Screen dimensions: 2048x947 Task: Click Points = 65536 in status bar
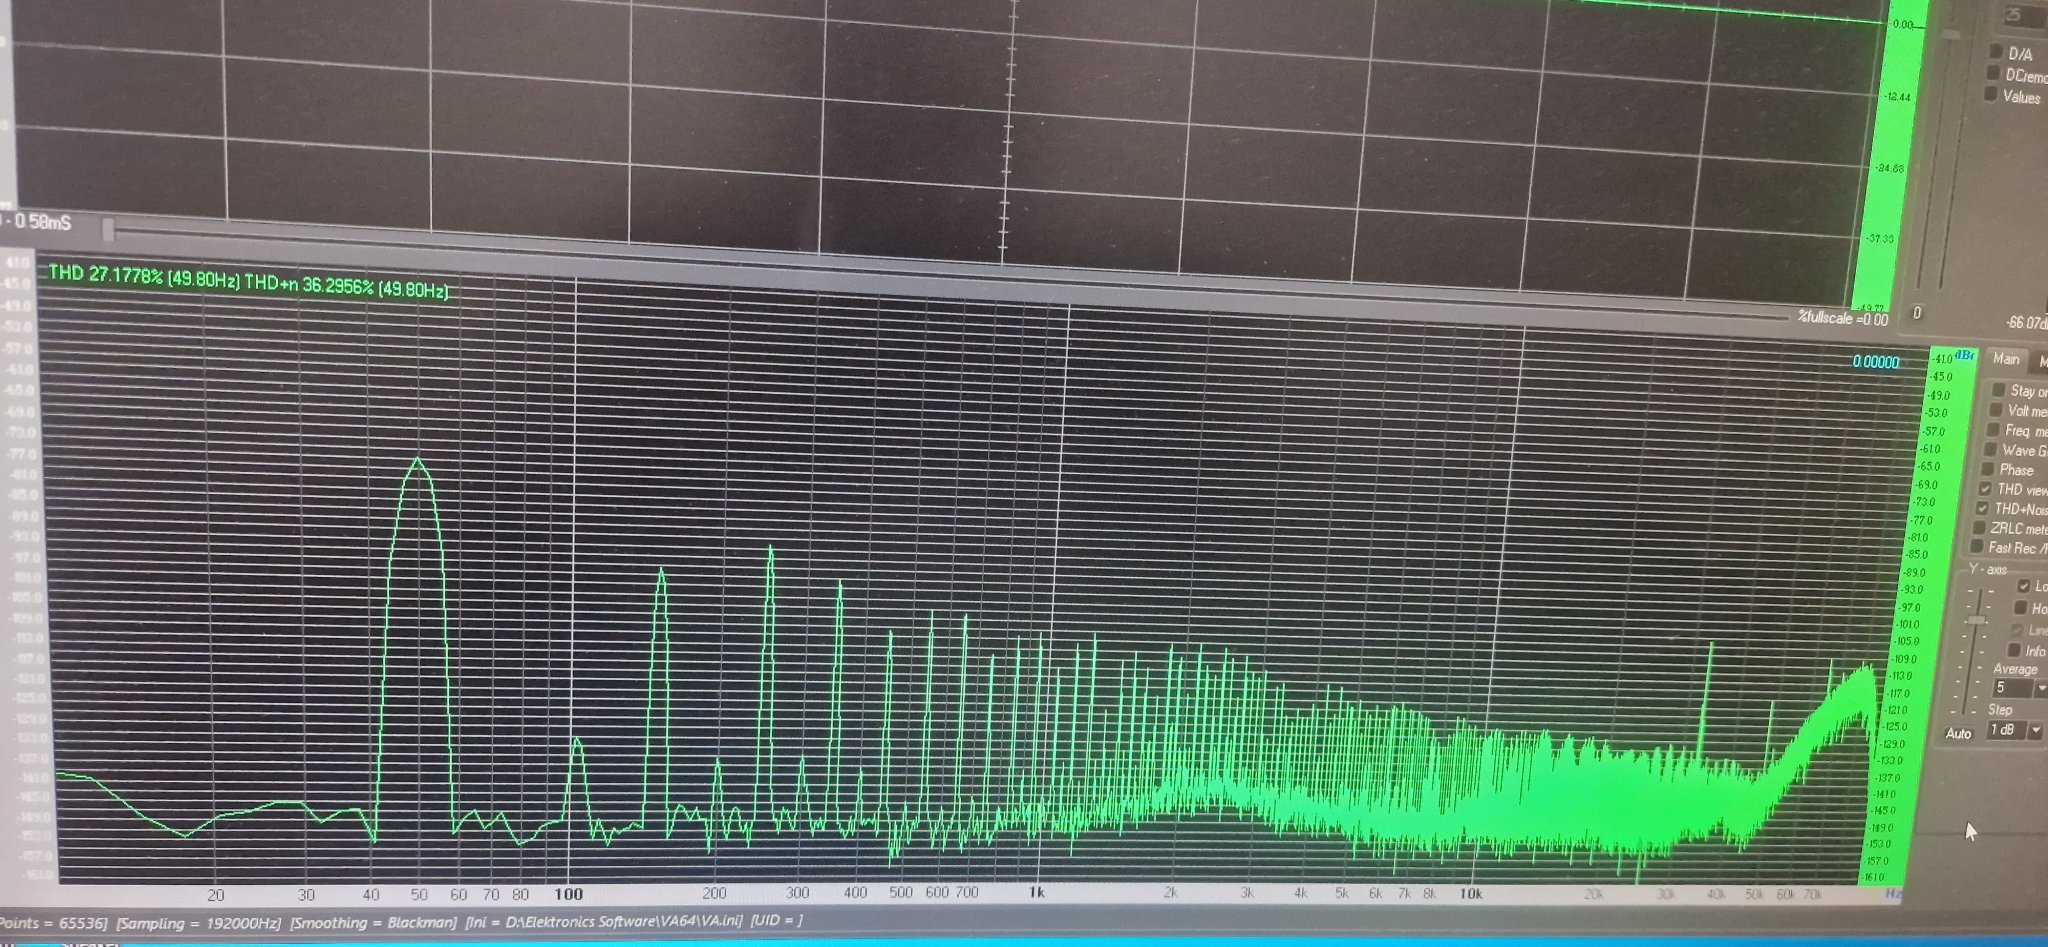pyautogui.click(x=53, y=925)
